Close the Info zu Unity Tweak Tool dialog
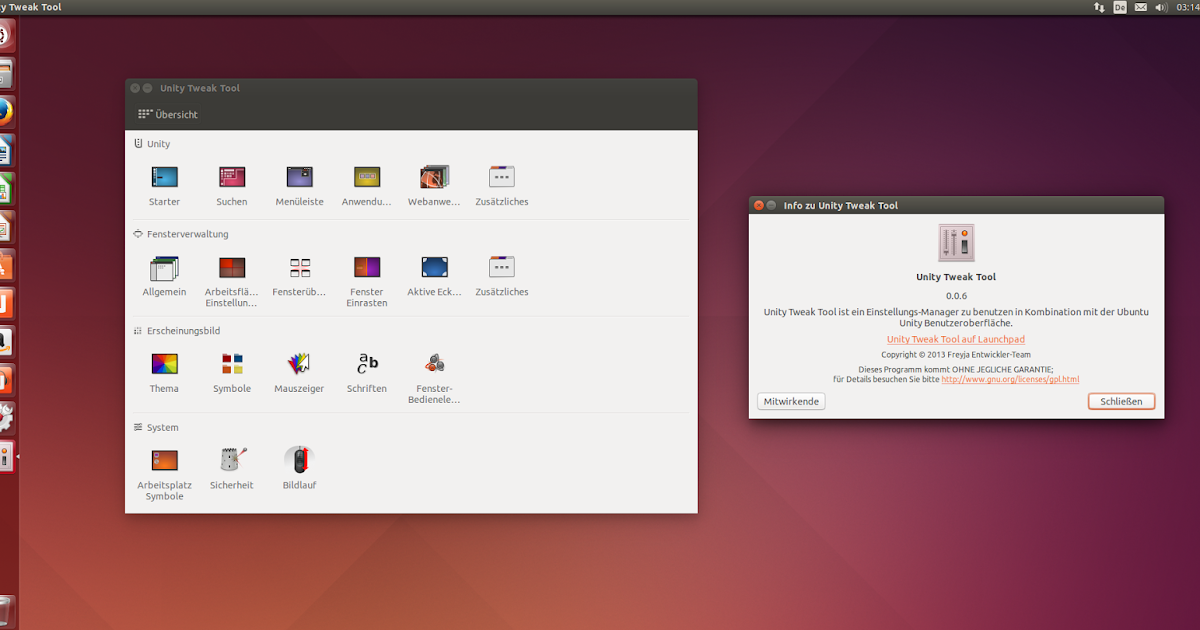 (759, 205)
